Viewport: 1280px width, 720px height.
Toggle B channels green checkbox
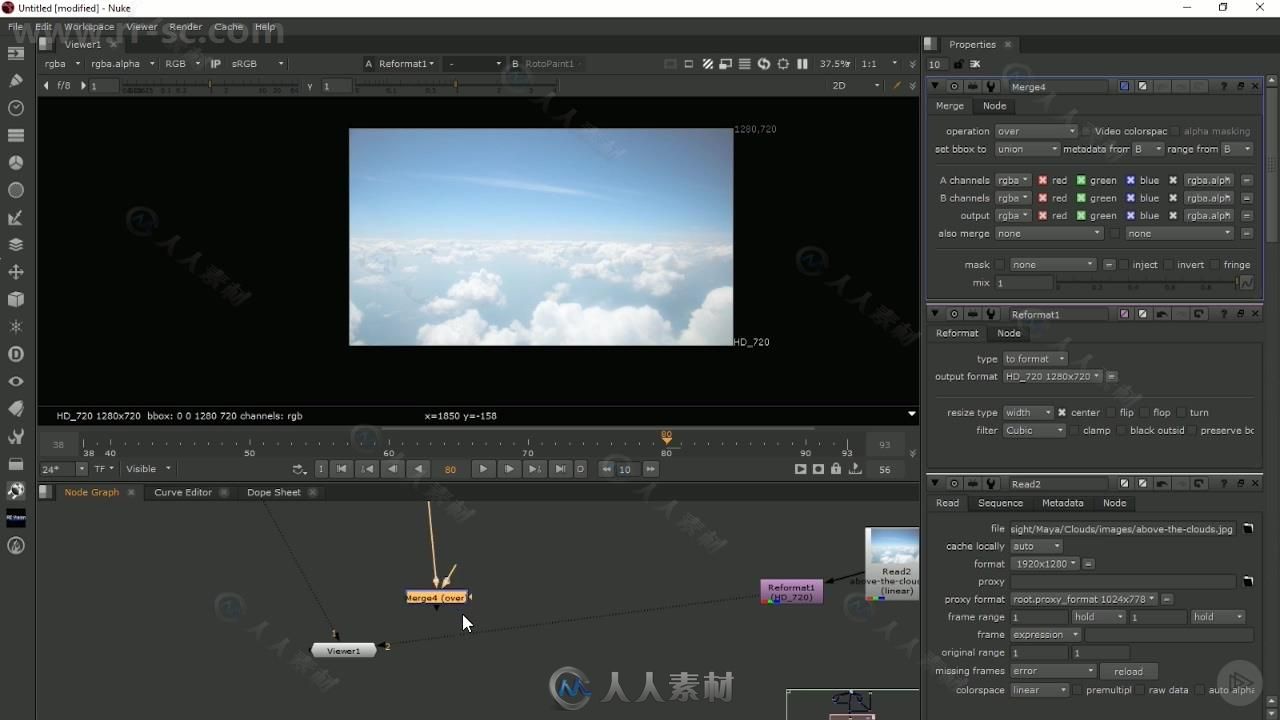[1081, 198]
